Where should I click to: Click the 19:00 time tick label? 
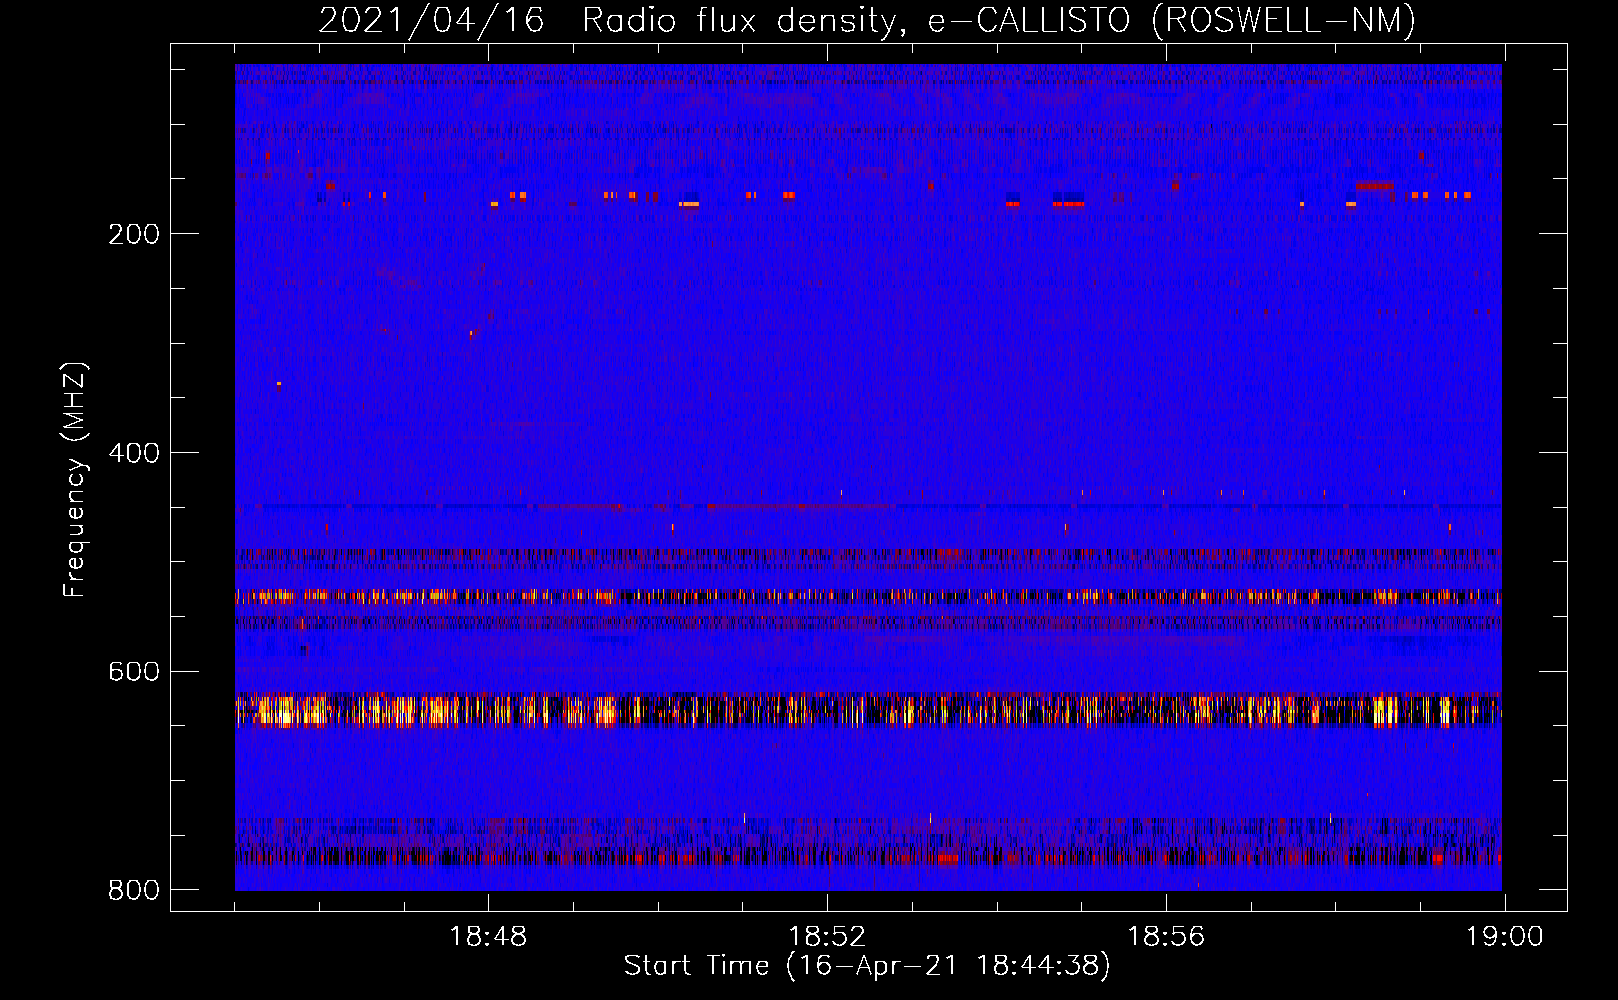coord(1505,937)
